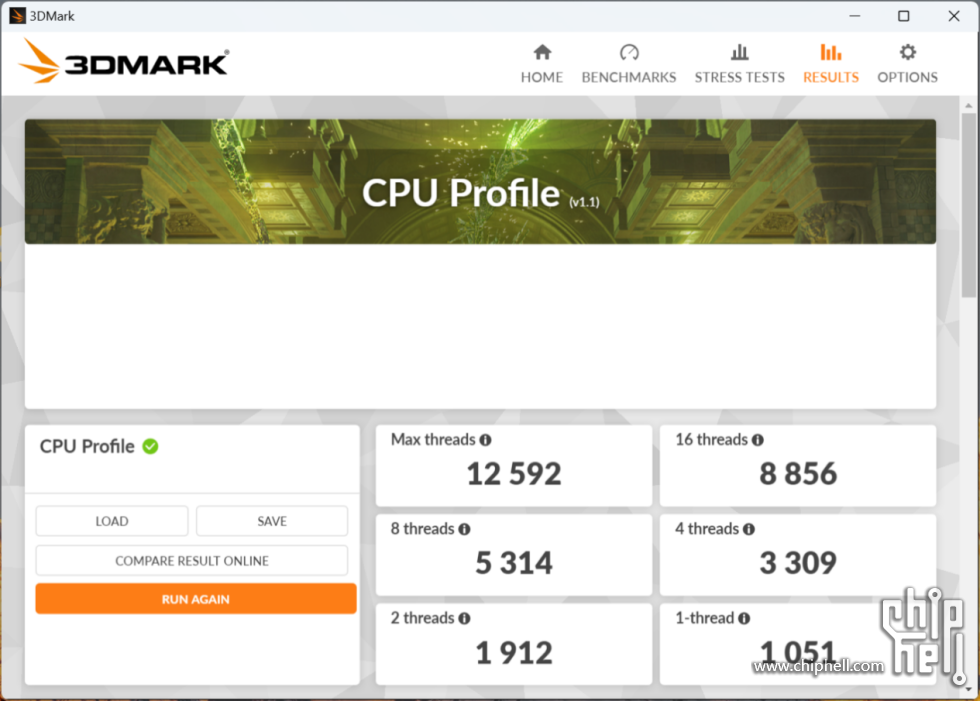
Task: Click the 8 threads score 5 314
Action: coord(514,563)
